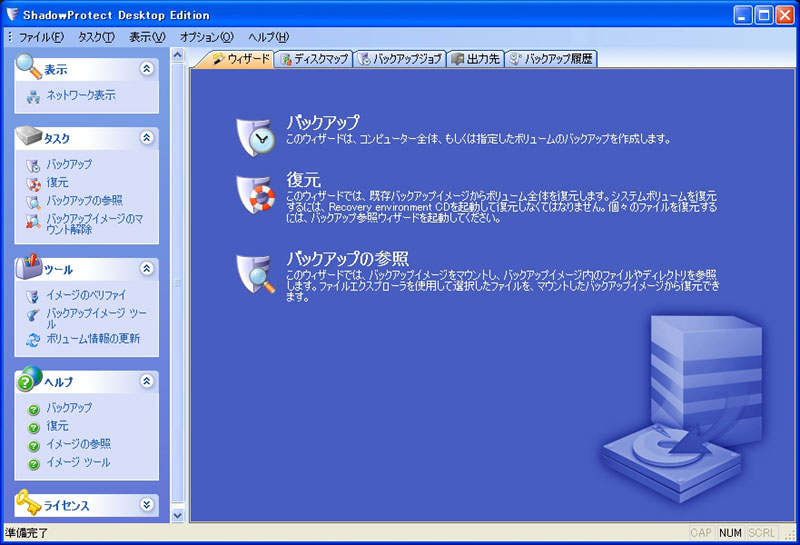The image size is (800, 545).
Task: Open the オプション(O) menu
Action: (207, 37)
